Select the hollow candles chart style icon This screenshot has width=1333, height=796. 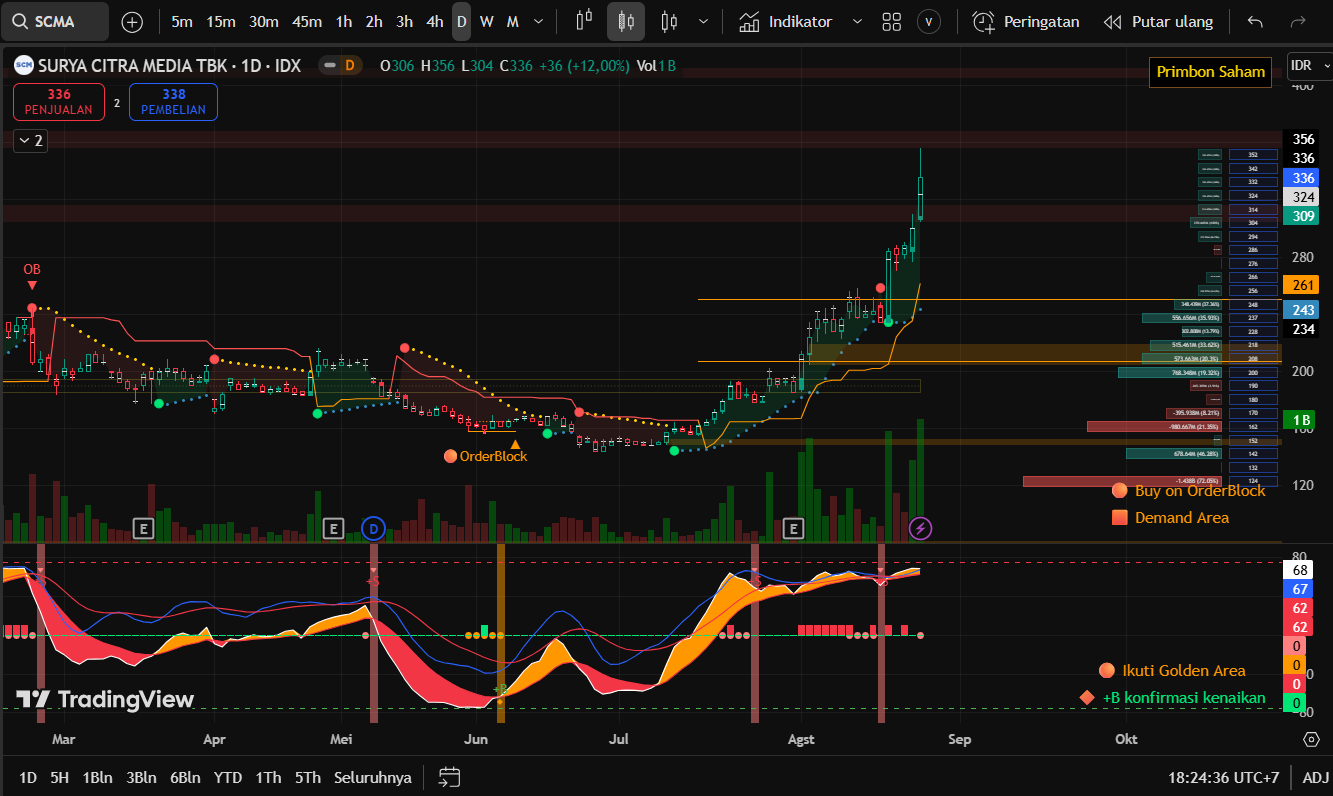click(x=669, y=21)
